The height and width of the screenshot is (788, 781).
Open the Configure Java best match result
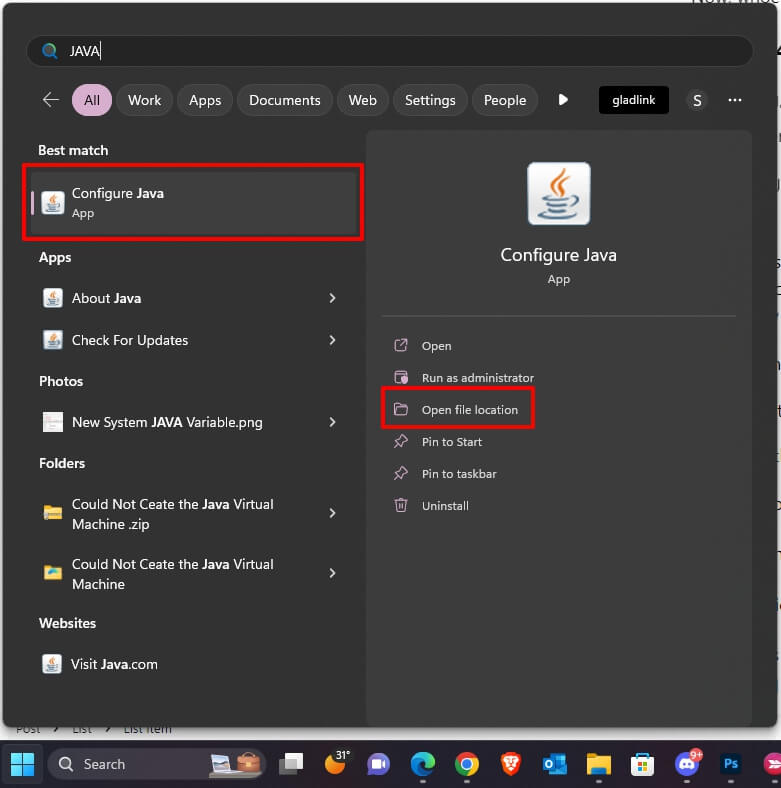click(x=193, y=203)
